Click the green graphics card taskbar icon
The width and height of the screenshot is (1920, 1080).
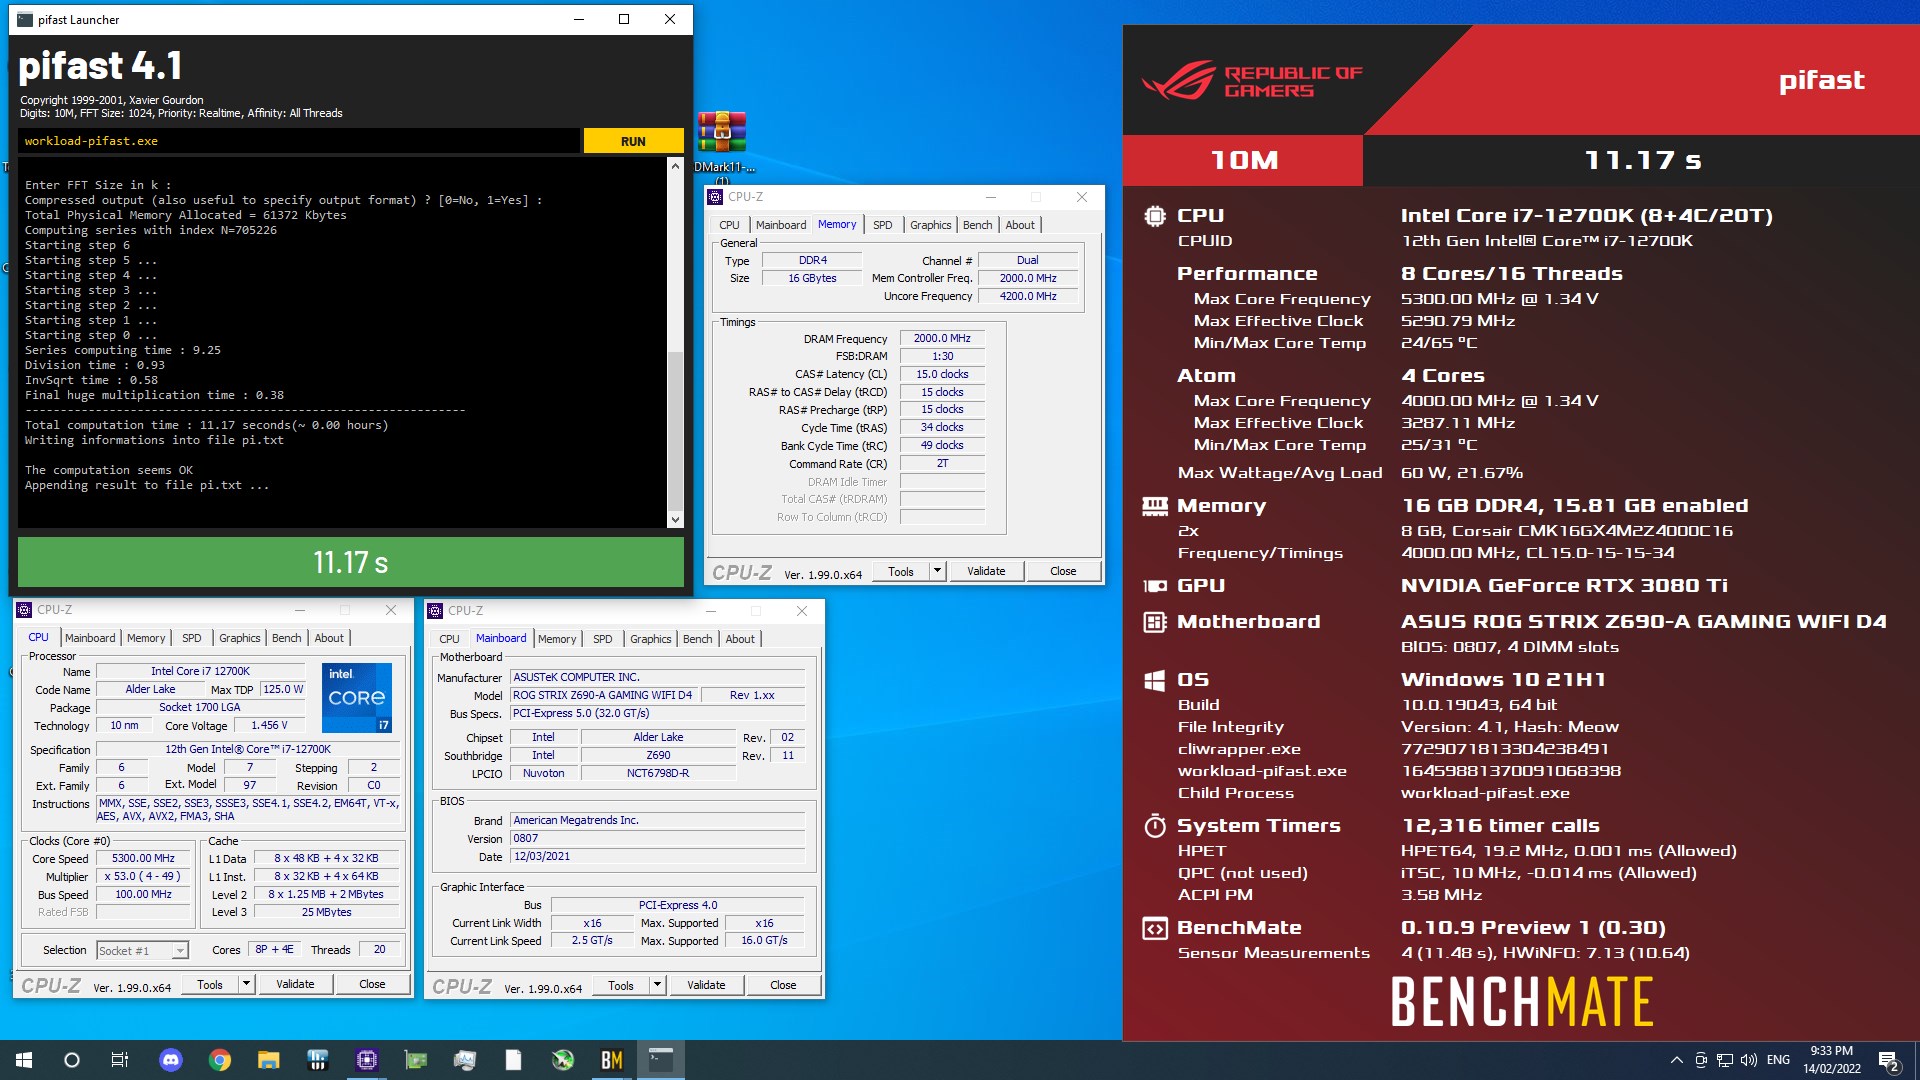416,1060
